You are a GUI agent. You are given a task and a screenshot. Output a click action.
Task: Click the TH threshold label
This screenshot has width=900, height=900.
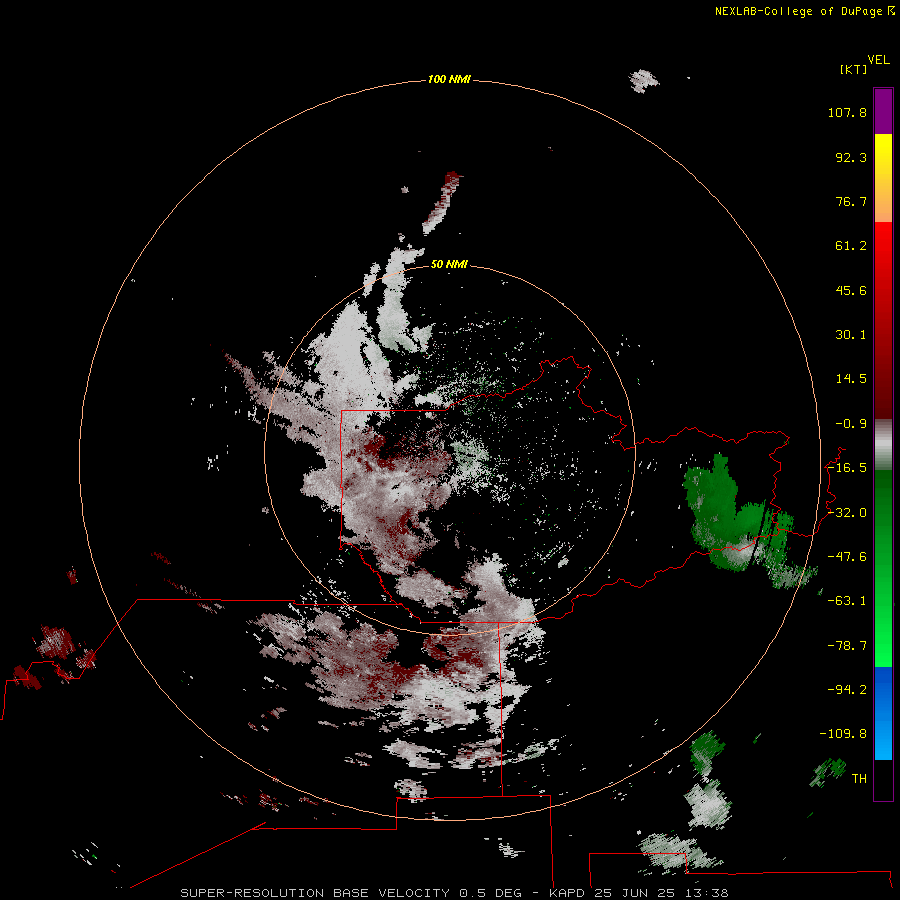click(x=859, y=779)
